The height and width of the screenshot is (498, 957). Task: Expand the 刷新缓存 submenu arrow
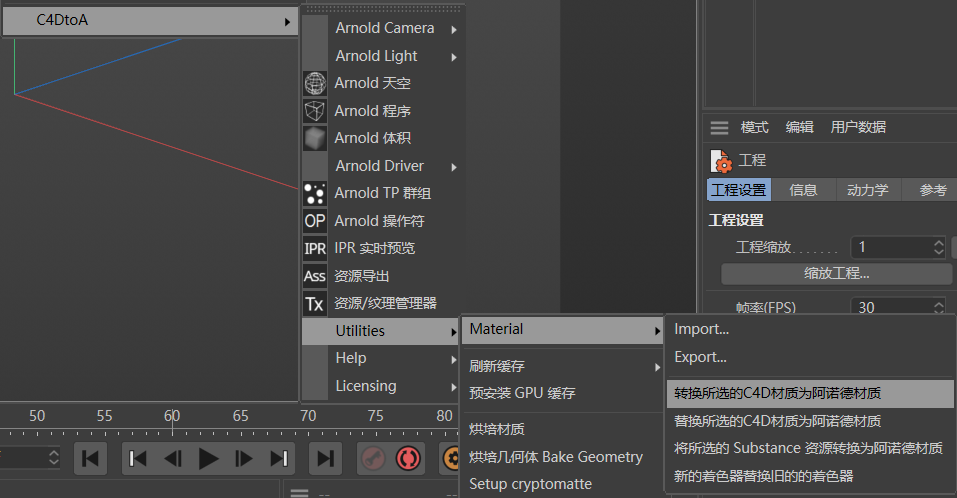pos(657,367)
